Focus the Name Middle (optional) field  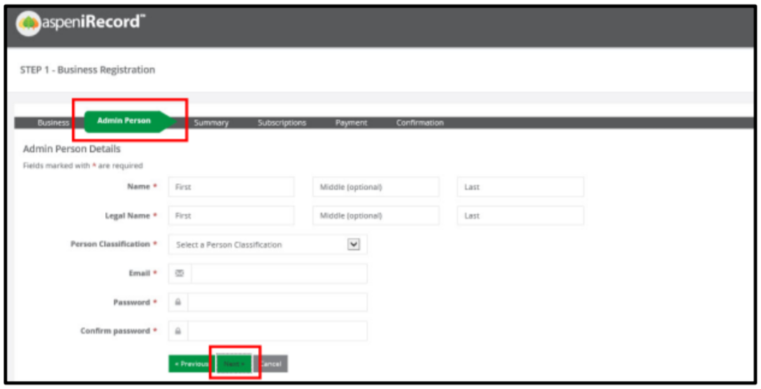(376, 187)
